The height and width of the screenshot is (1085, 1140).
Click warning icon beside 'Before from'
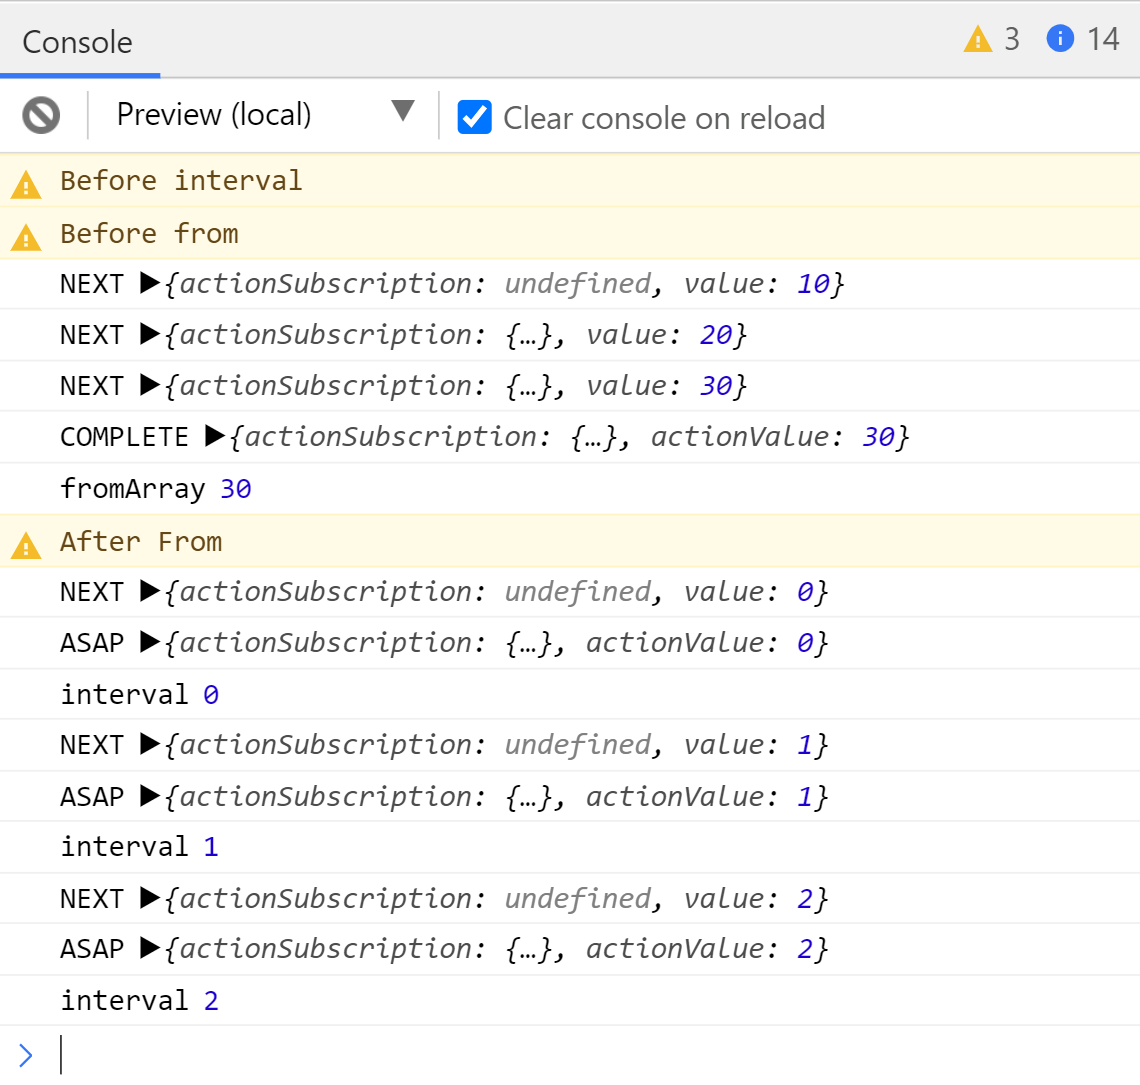click(26, 237)
